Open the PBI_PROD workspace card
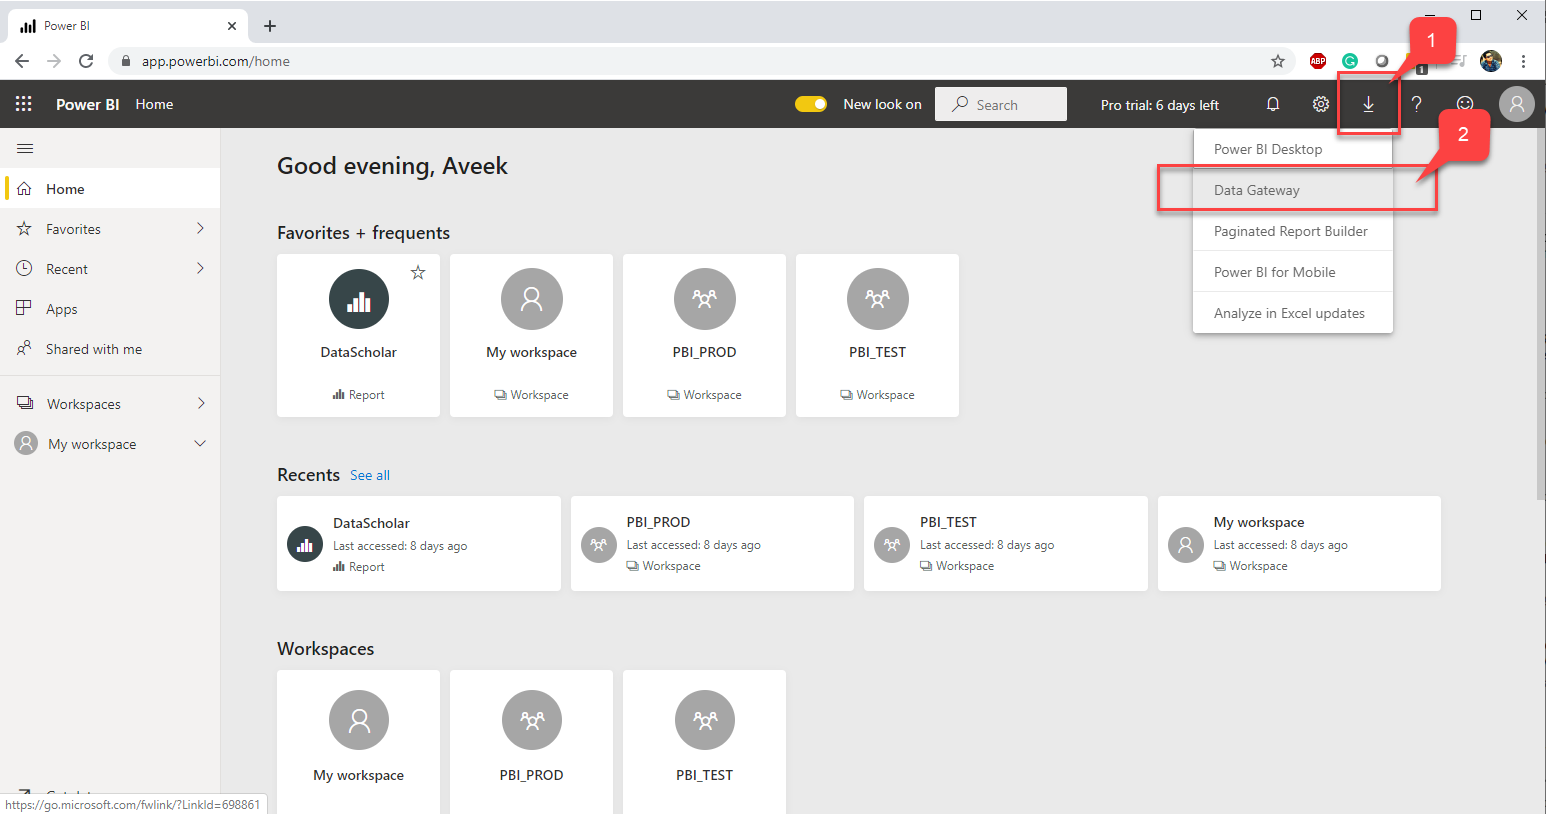Viewport: 1546px width, 814px height. coord(704,335)
